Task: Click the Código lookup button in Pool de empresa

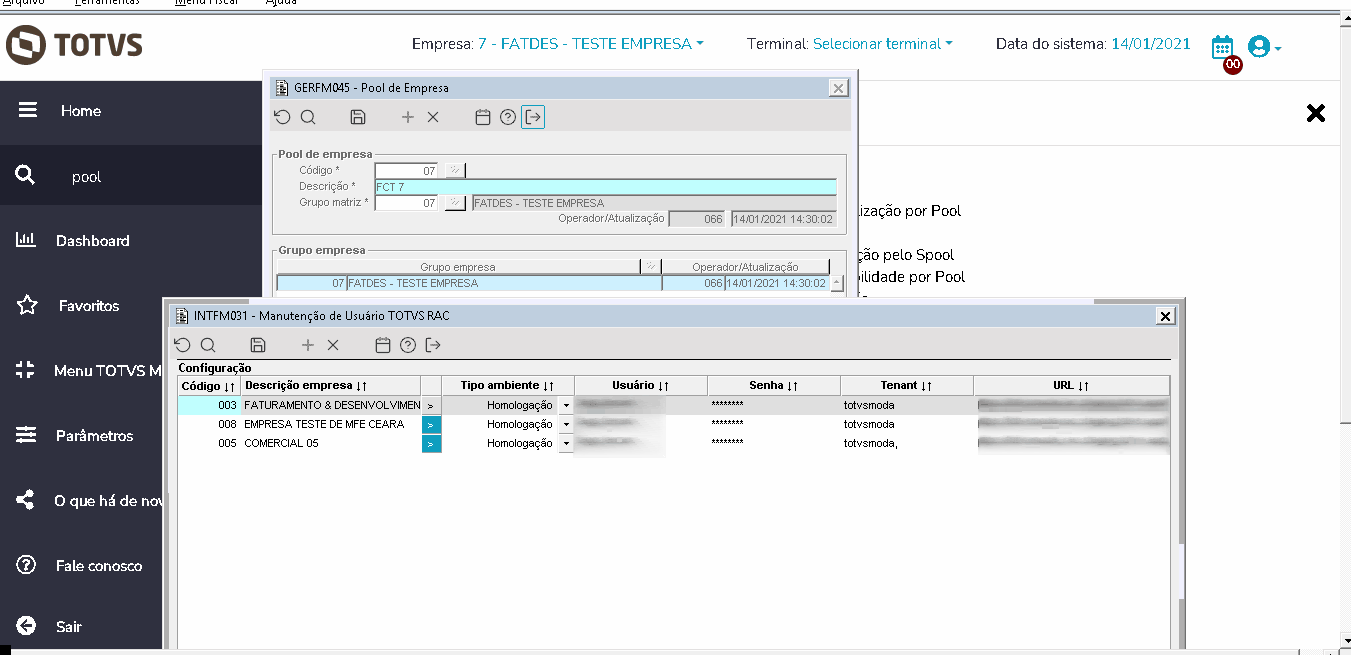Action: click(455, 171)
